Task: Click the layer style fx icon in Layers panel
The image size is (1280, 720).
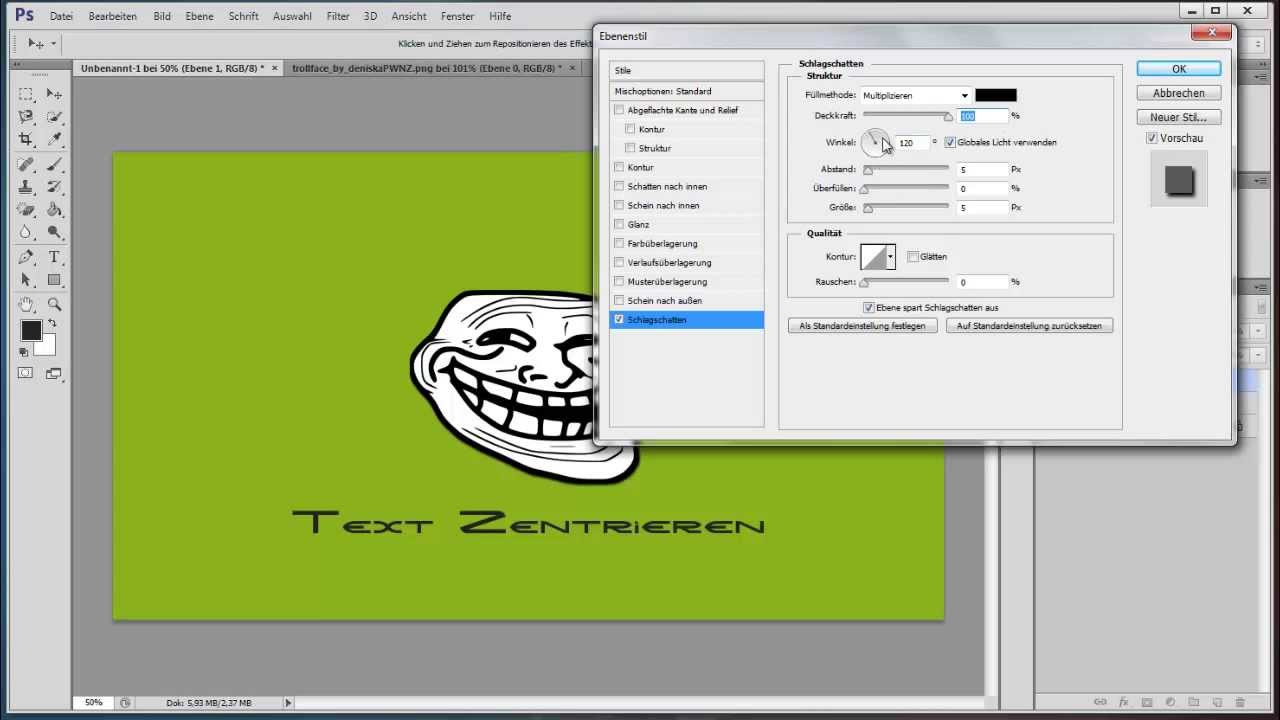Action: tap(1123, 702)
